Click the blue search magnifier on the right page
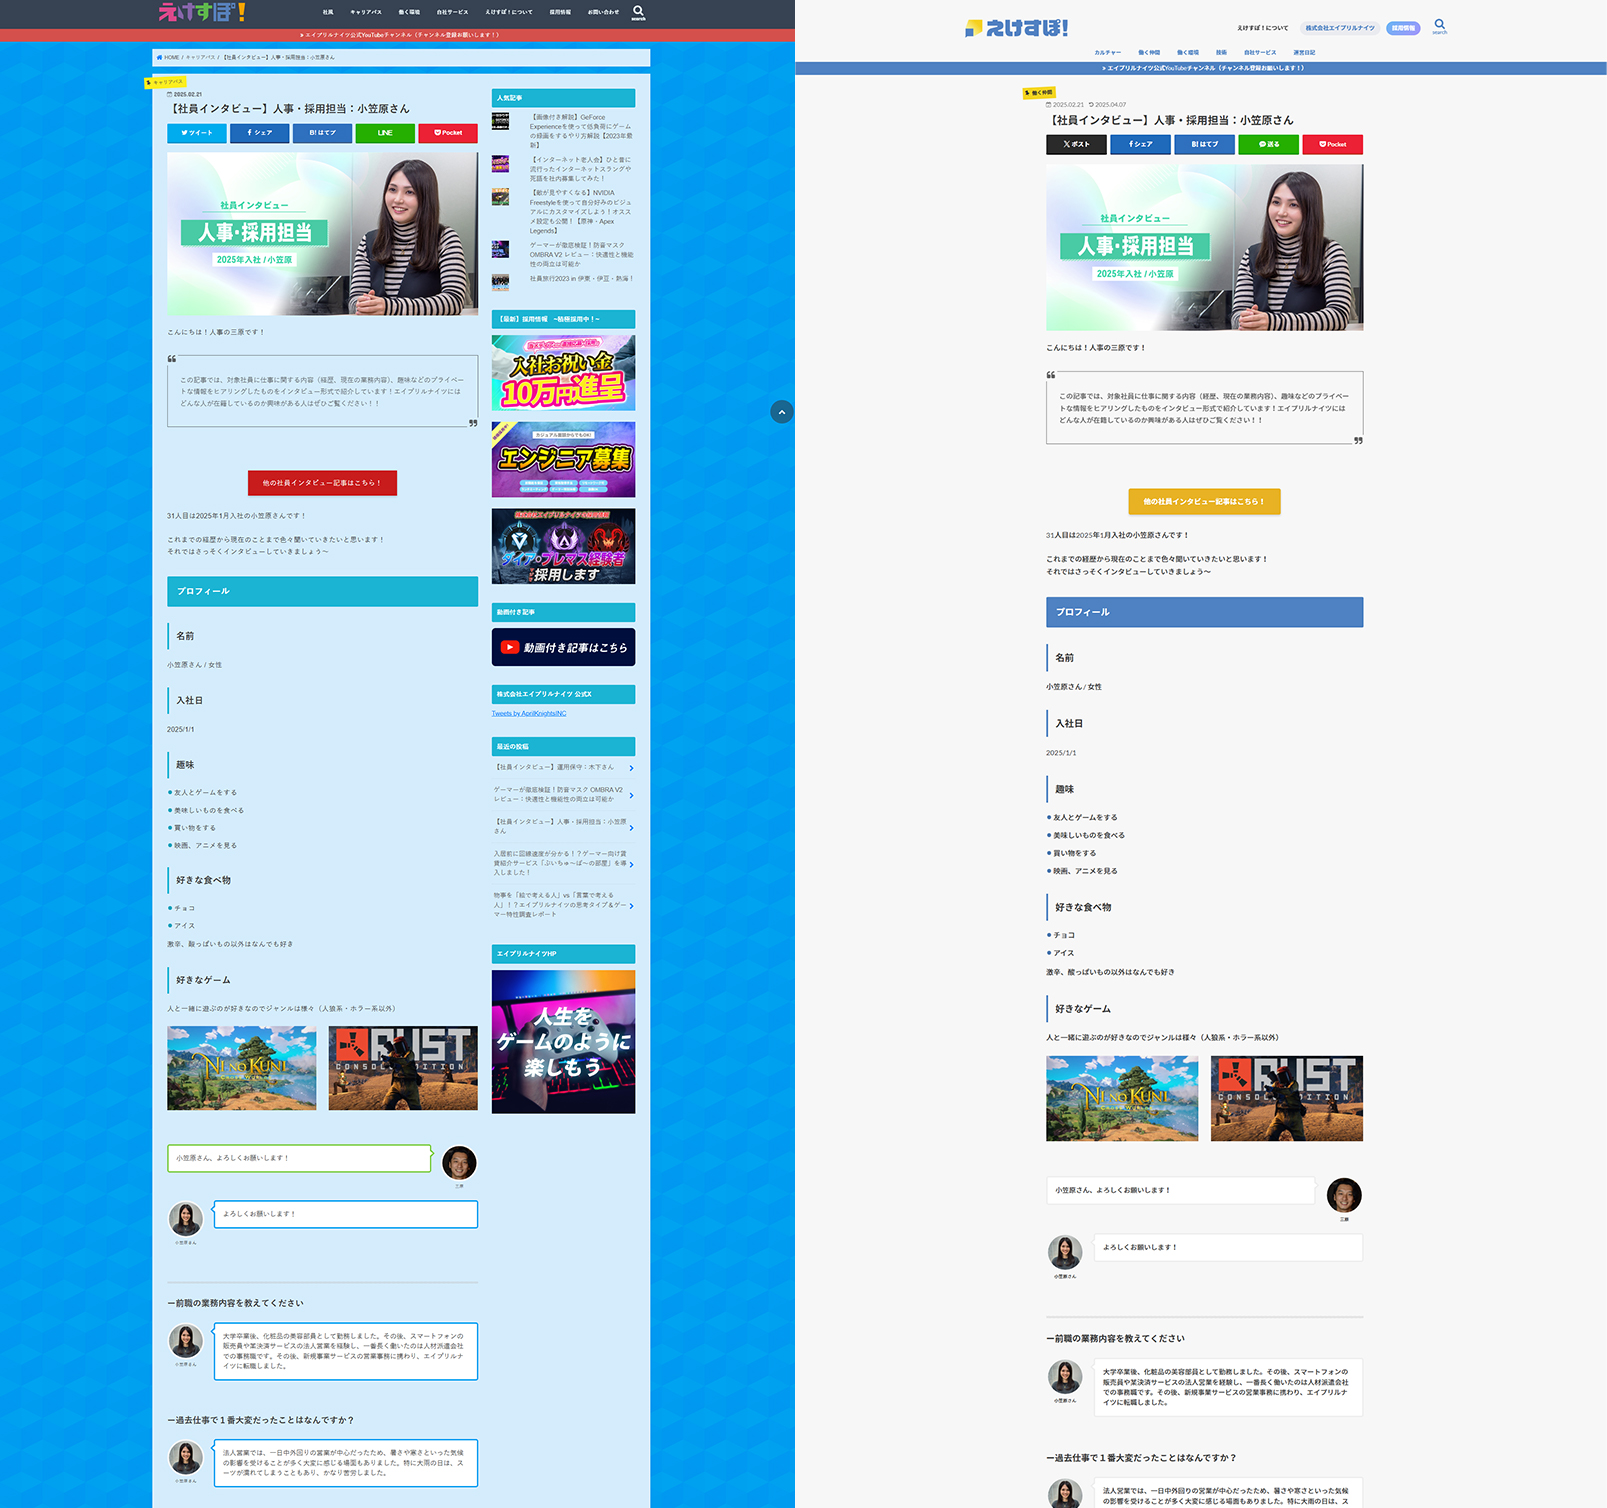The width and height of the screenshot is (1607, 1508). coord(1439,25)
